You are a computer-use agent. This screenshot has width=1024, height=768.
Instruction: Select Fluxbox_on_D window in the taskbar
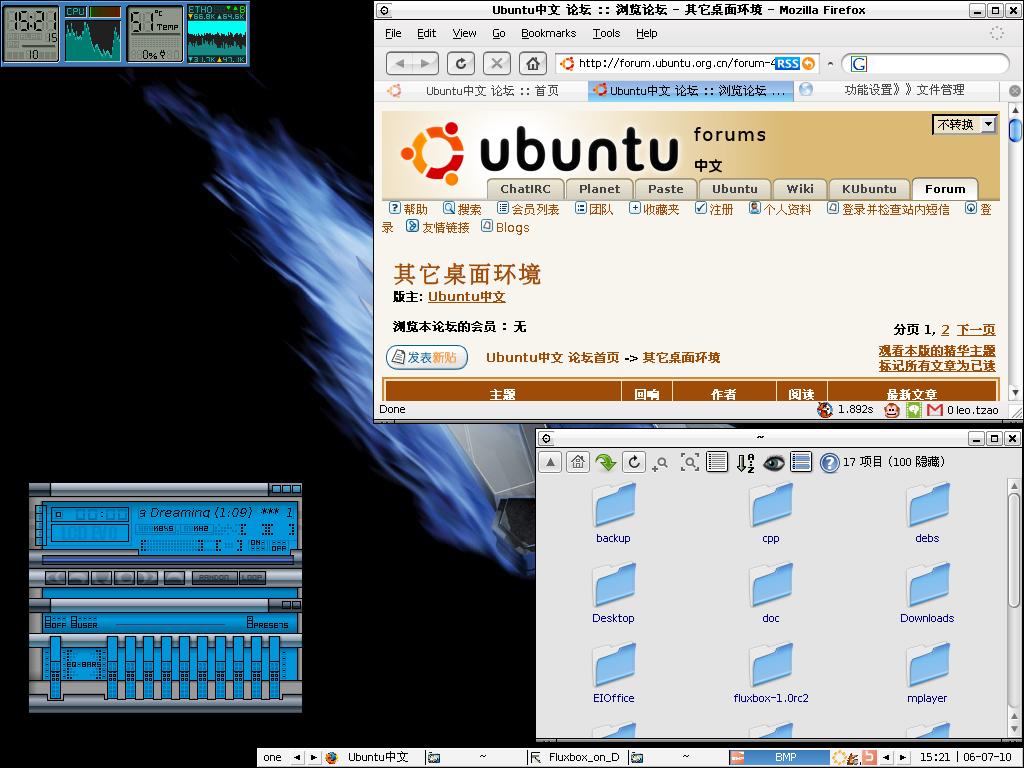tap(577, 758)
